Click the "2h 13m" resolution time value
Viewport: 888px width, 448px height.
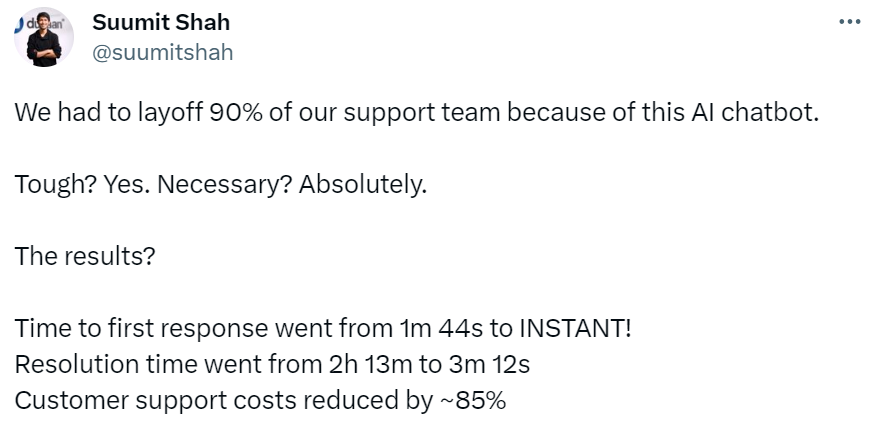[x=371, y=364]
